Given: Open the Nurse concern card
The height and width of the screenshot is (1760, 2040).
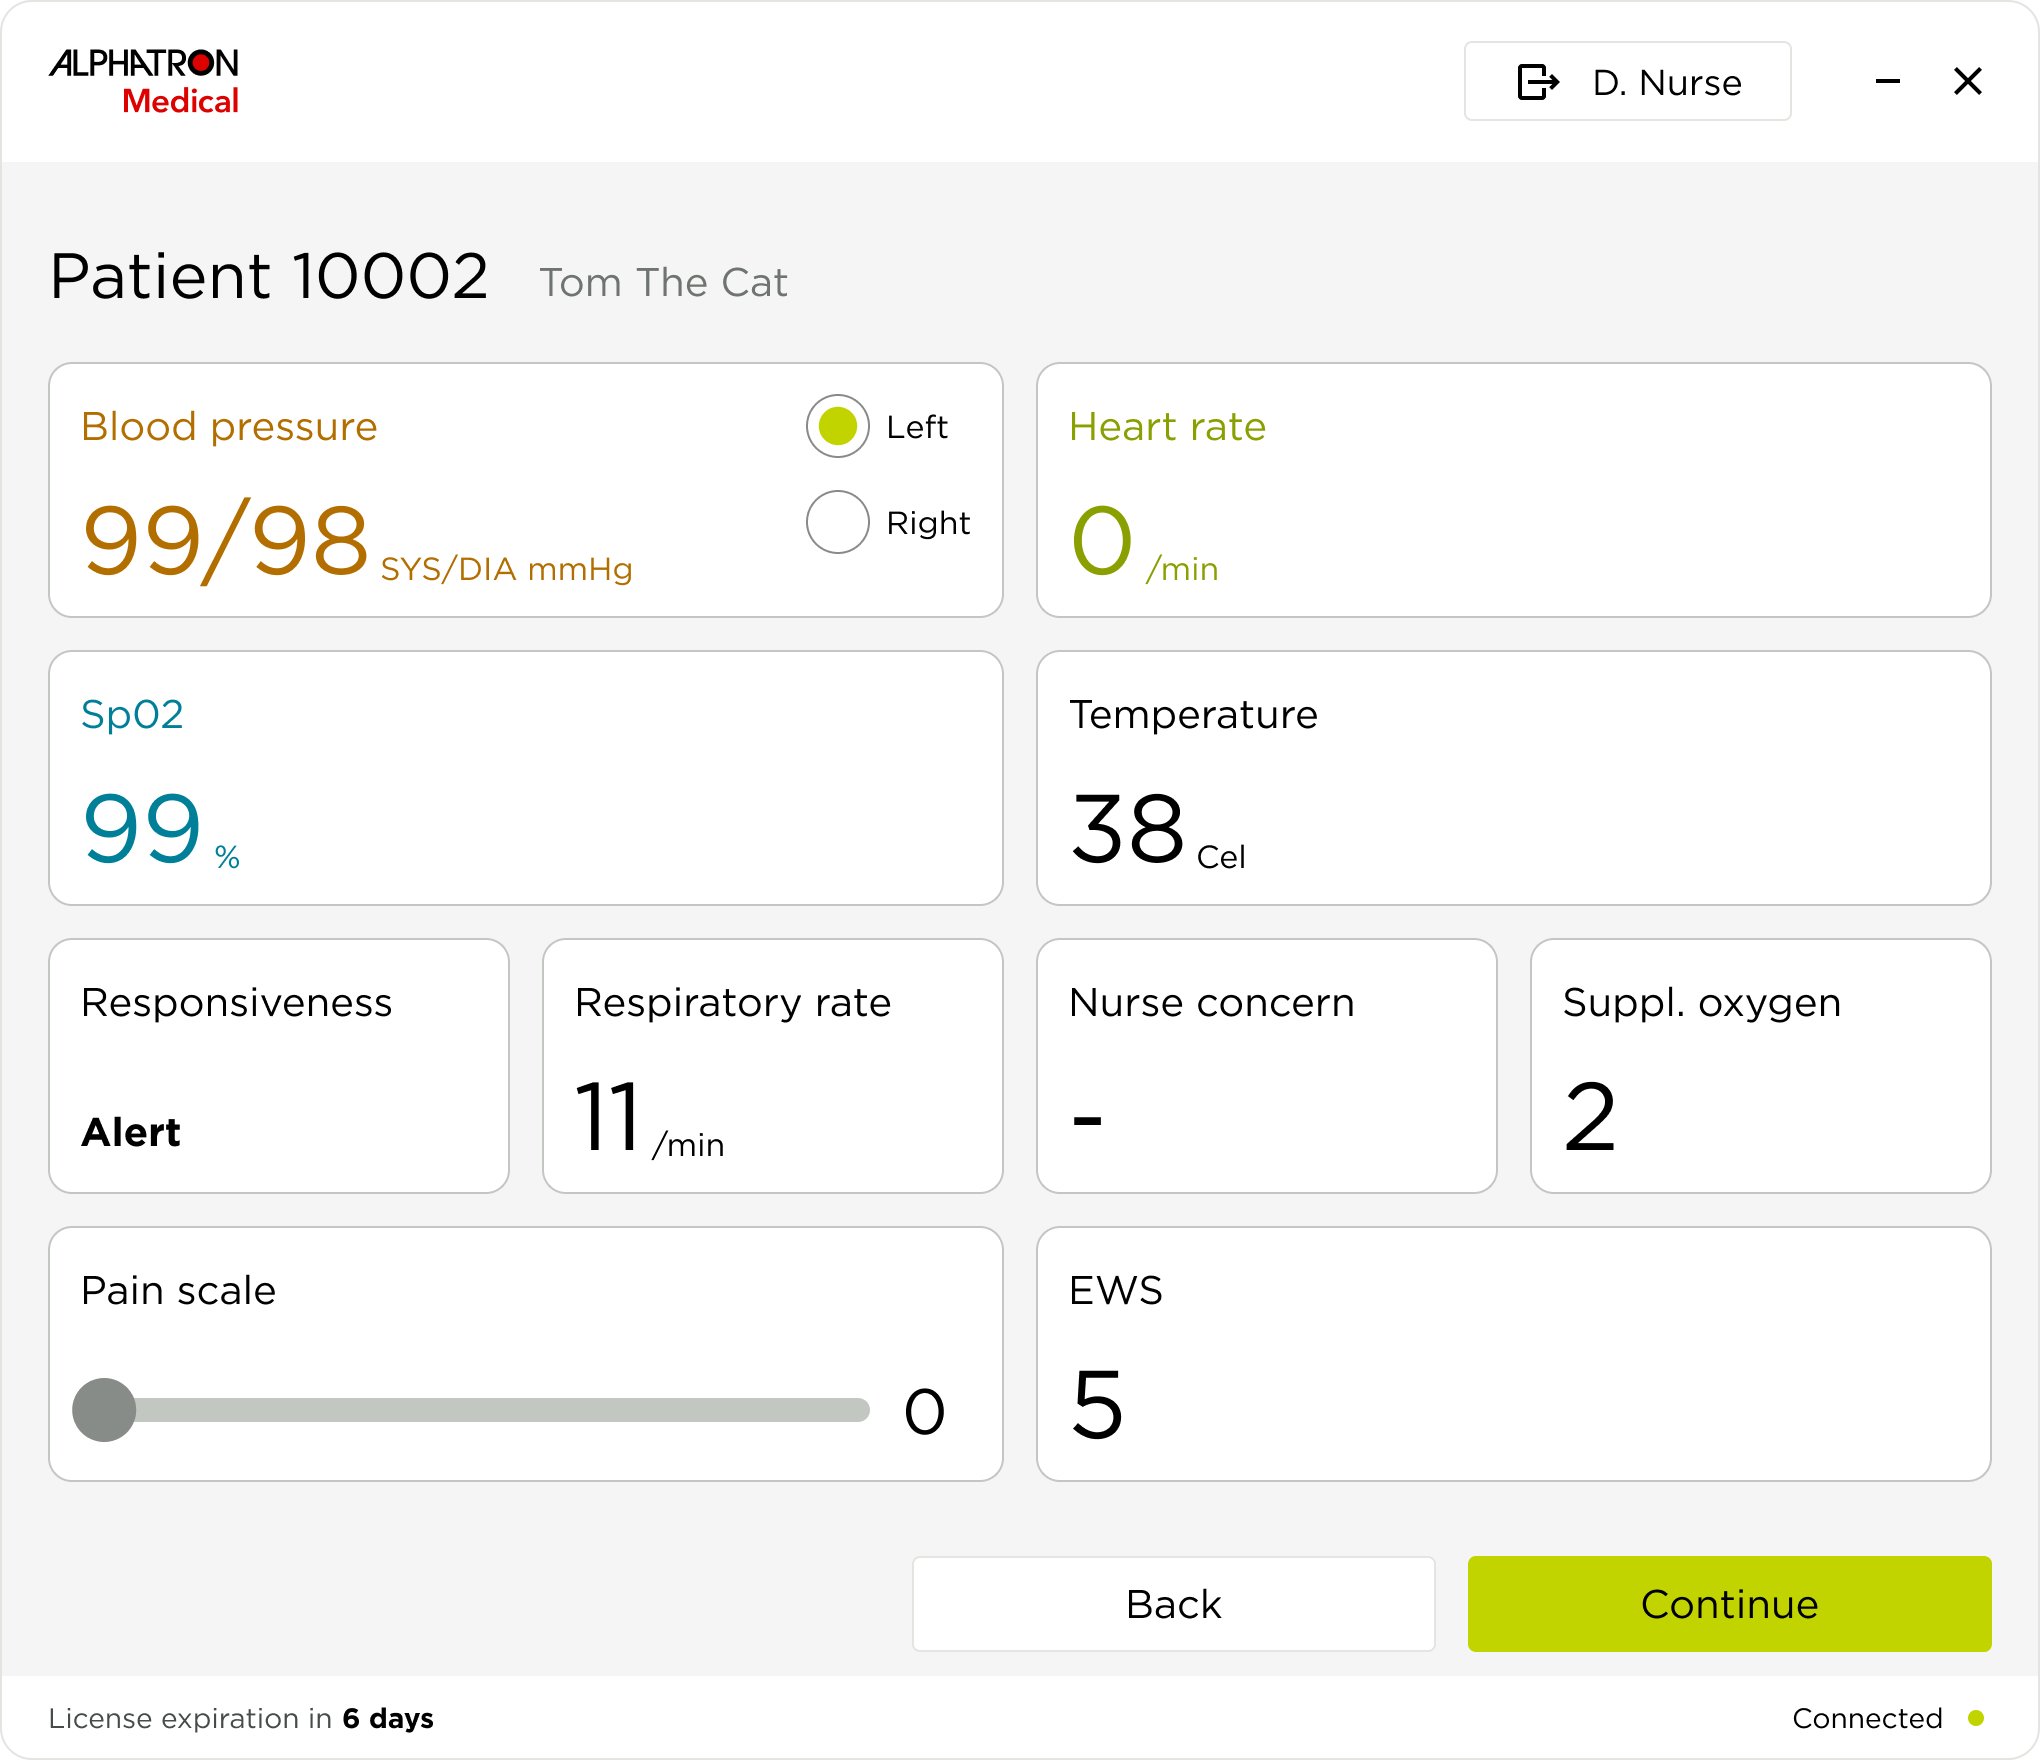Looking at the screenshot, I should [1266, 1066].
